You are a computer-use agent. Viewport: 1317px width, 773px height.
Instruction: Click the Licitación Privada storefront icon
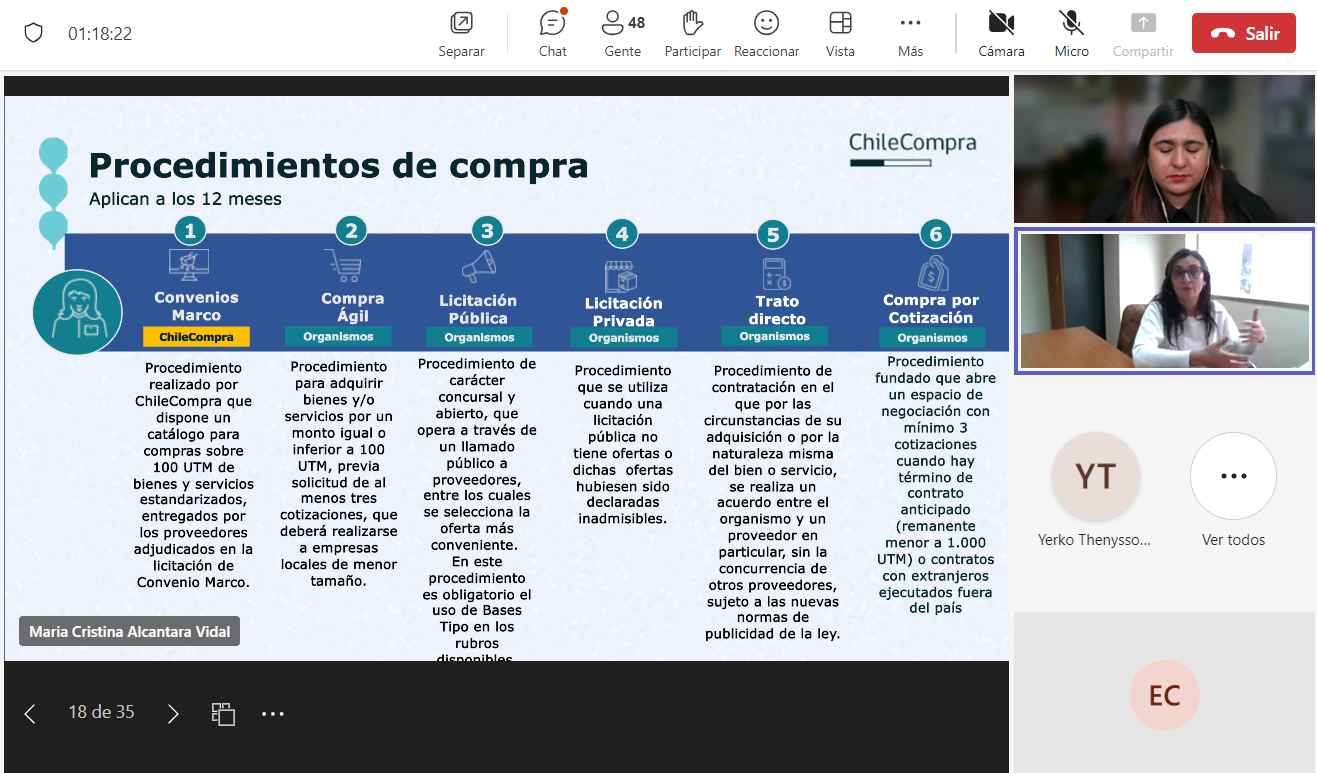621,276
